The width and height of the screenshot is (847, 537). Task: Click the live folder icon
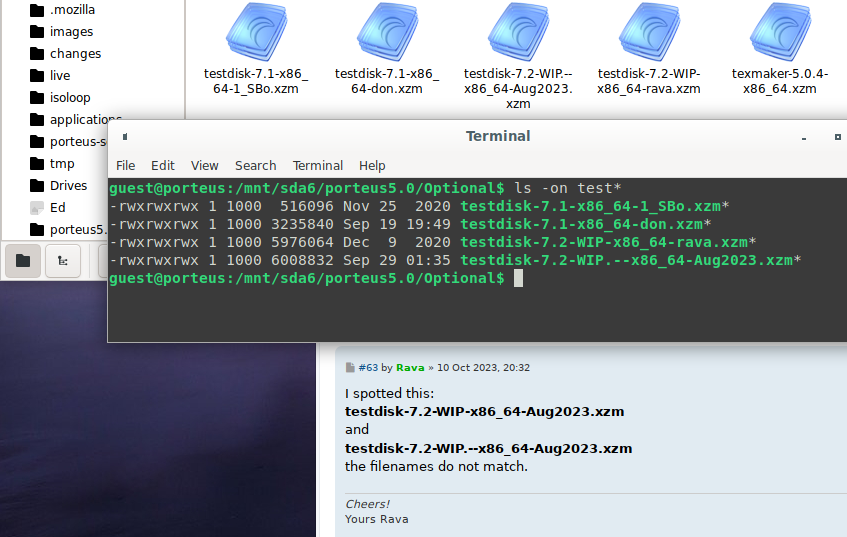point(37,76)
